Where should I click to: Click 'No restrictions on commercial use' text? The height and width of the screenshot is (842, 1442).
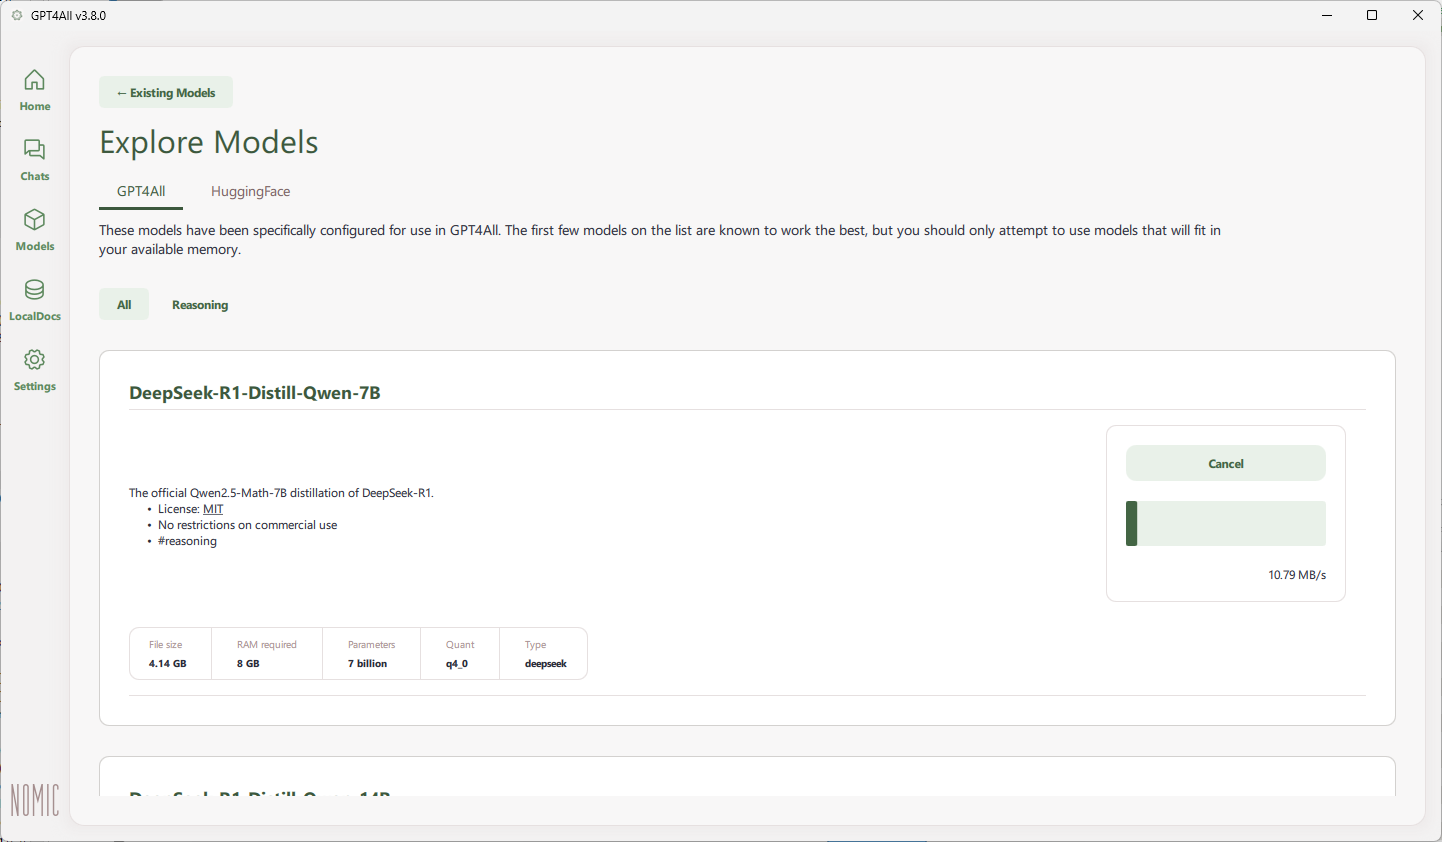coord(248,525)
